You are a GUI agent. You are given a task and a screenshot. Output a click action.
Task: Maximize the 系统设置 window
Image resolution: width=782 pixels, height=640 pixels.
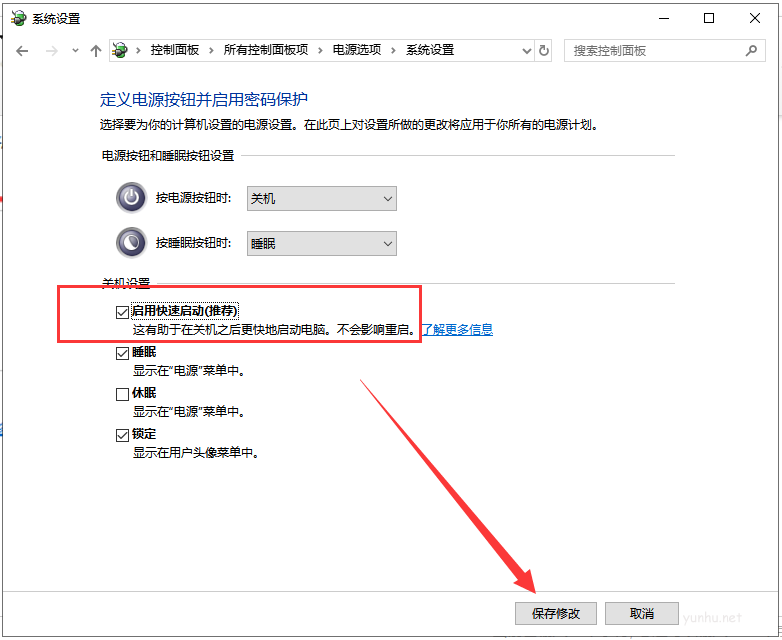pyautogui.click(x=709, y=18)
